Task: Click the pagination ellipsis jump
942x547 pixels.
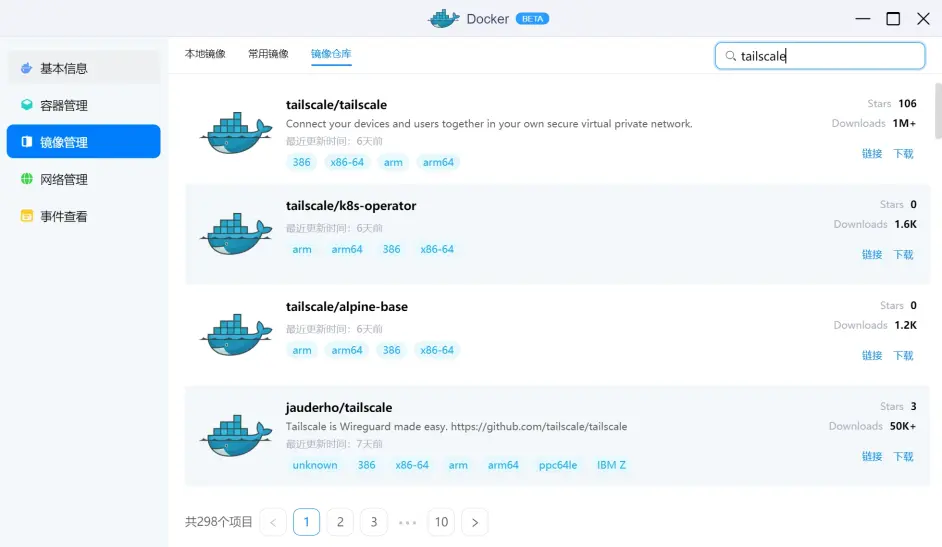Action: [407, 522]
